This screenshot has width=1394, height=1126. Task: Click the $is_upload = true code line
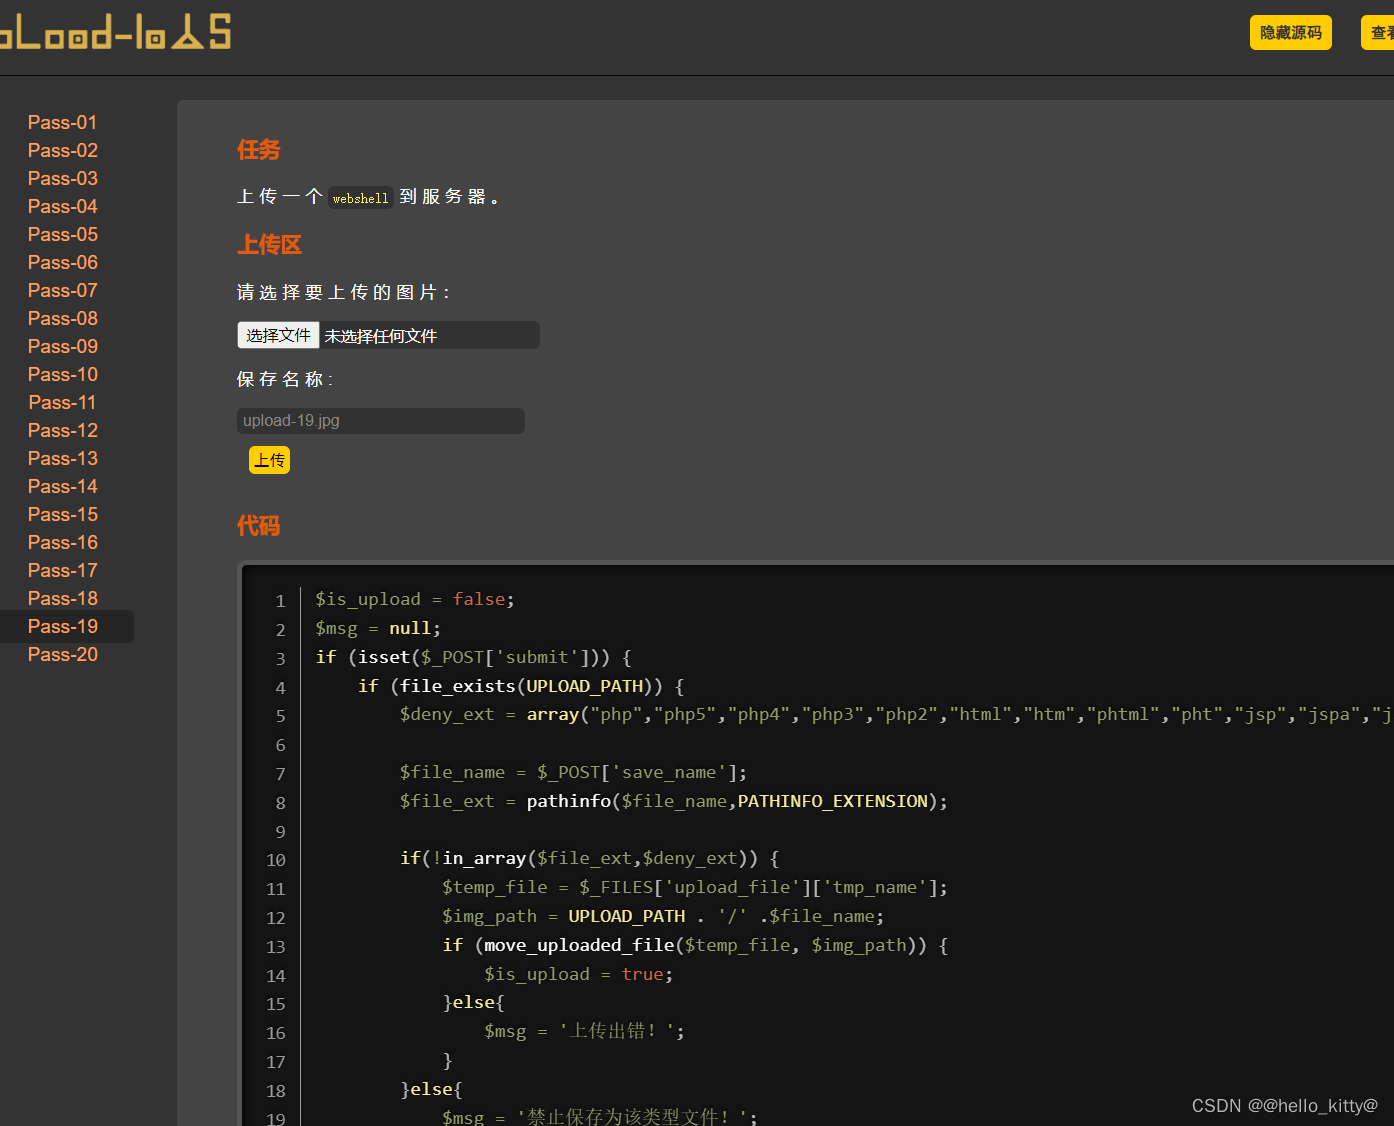coord(579,974)
